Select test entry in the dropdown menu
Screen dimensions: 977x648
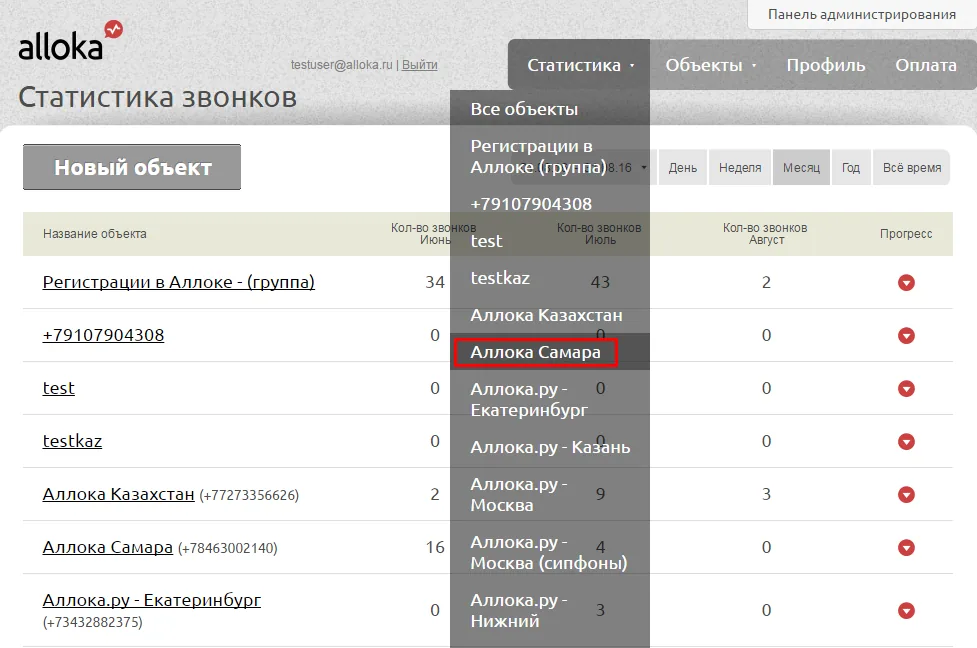(x=550, y=241)
